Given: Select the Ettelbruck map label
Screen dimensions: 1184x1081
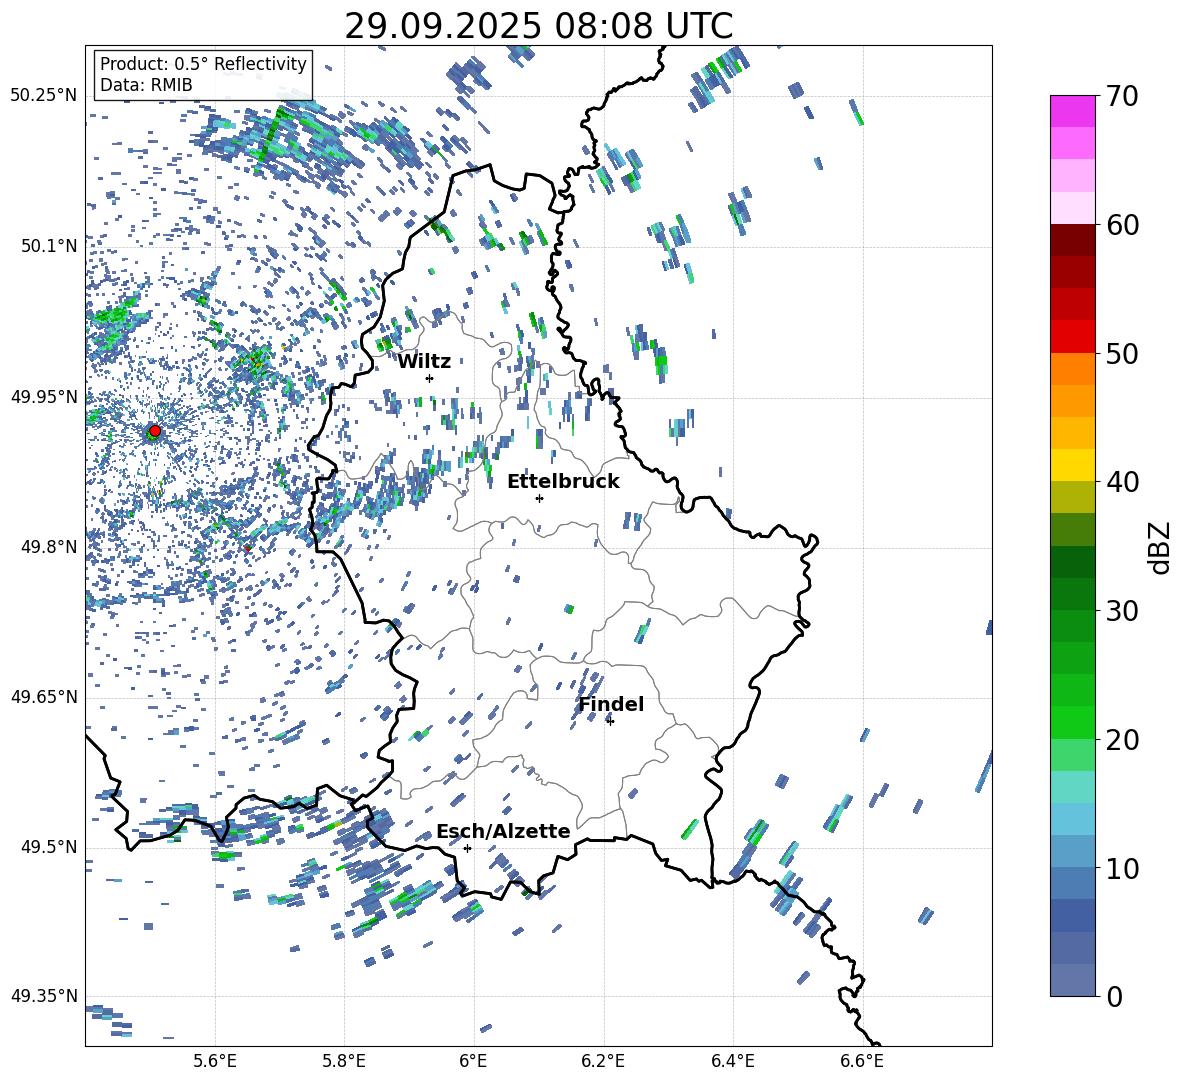Looking at the screenshot, I should [563, 481].
